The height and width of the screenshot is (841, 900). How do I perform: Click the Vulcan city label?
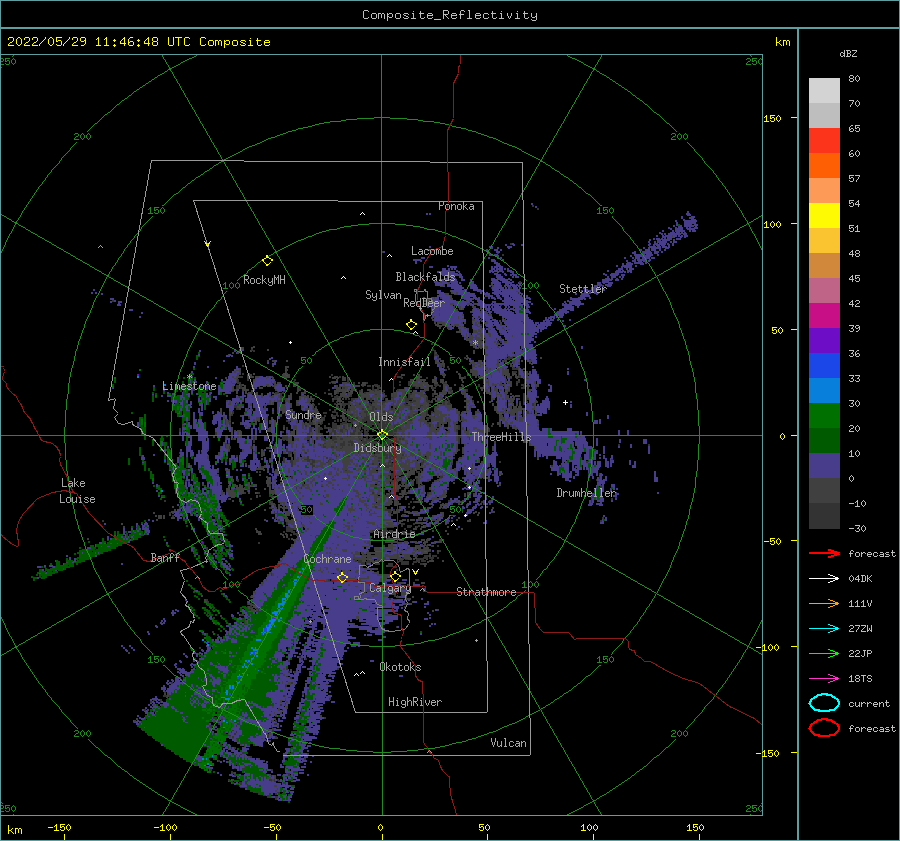[508, 743]
